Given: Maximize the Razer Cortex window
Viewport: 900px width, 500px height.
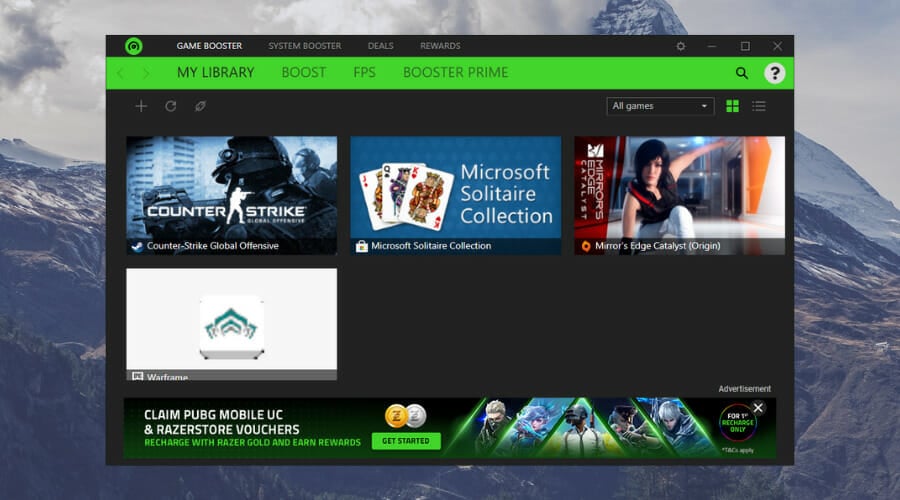Looking at the screenshot, I should [745, 46].
